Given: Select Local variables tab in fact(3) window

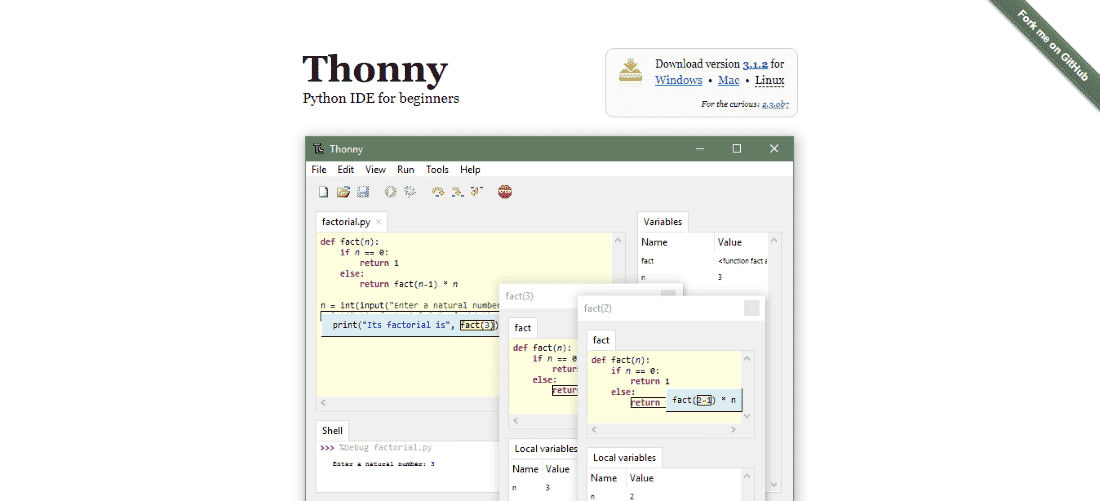Looking at the screenshot, I should tap(545, 448).
